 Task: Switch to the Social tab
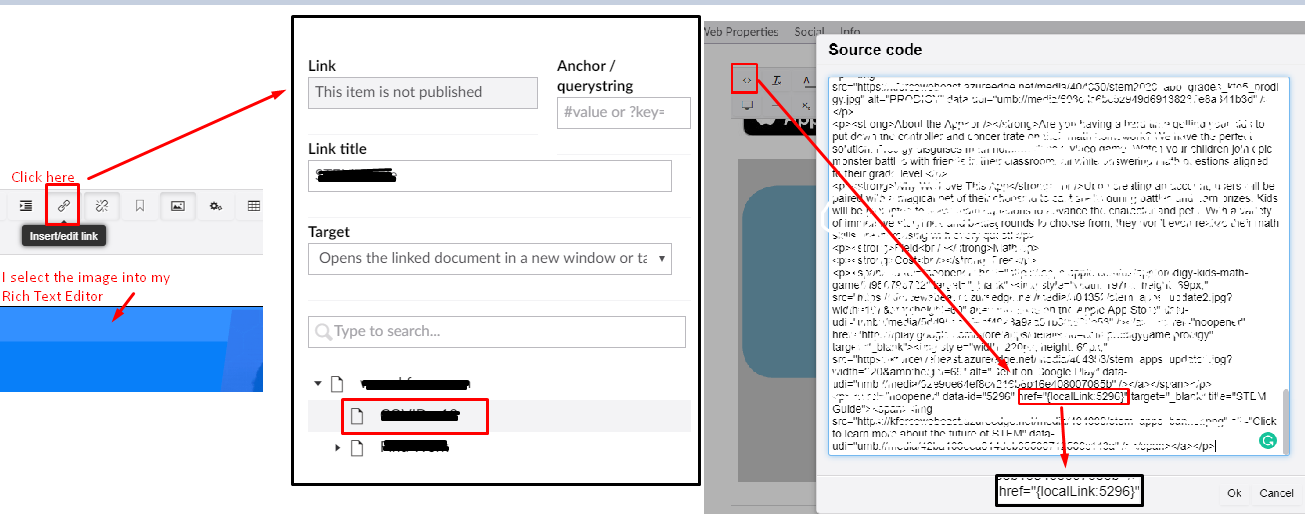(x=808, y=32)
